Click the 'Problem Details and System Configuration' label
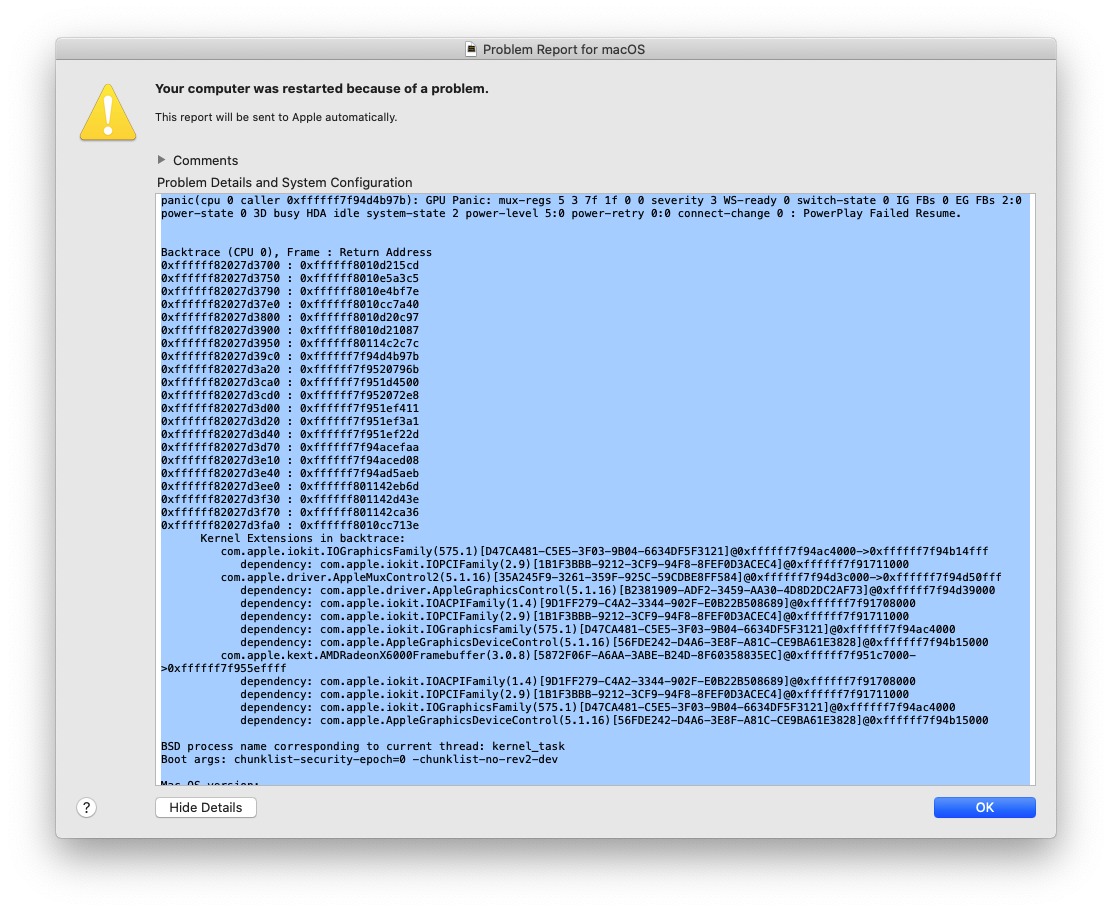1112x912 pixels. (284, 182)
